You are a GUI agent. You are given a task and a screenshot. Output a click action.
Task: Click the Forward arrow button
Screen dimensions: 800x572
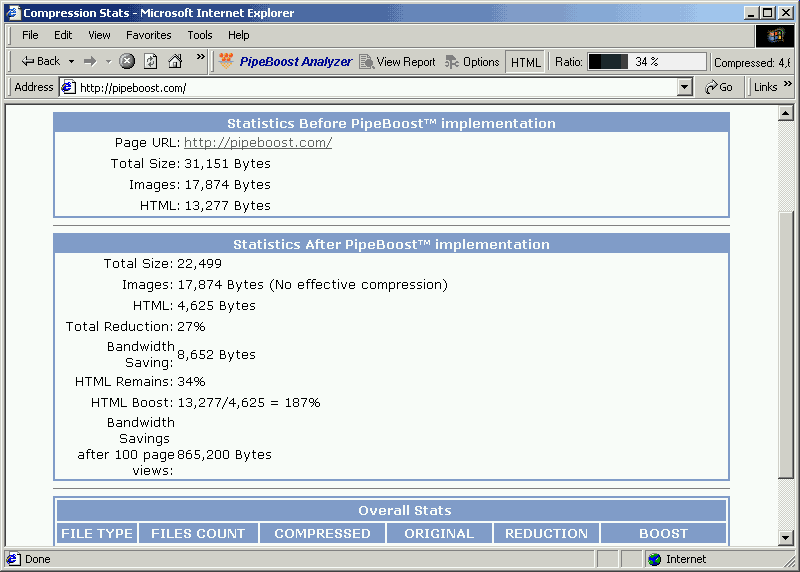pos(89,61)
